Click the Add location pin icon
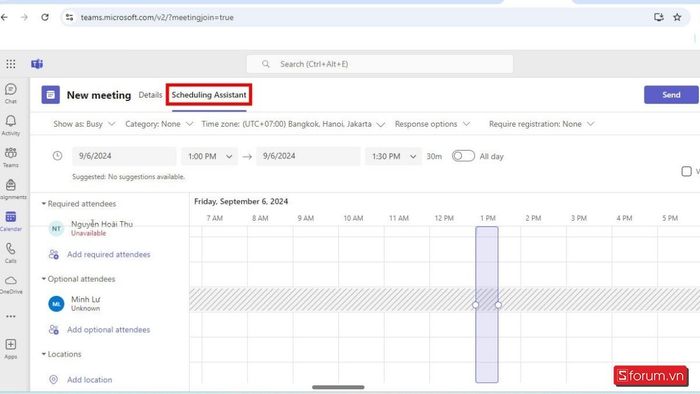 [54, 380]
